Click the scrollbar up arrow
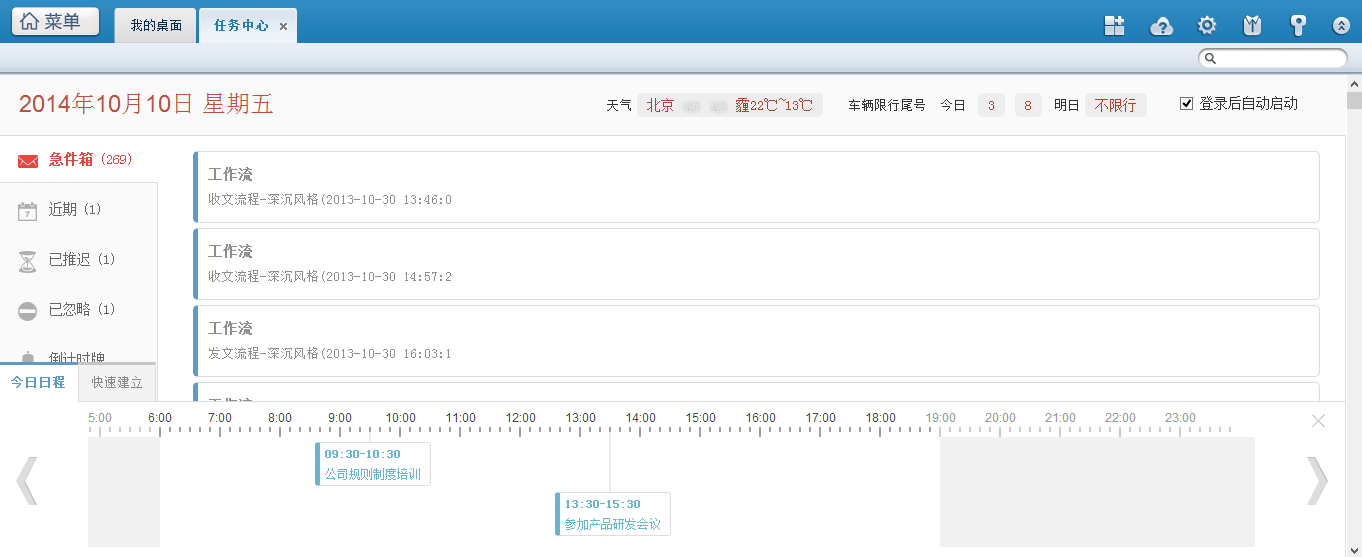Screen dimensions: 1362x557 [1354, 82]
